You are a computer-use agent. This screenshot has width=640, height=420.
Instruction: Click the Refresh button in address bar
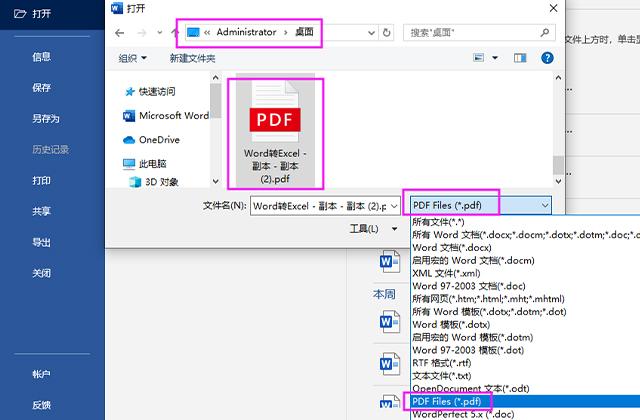click(x=386, y=33)
